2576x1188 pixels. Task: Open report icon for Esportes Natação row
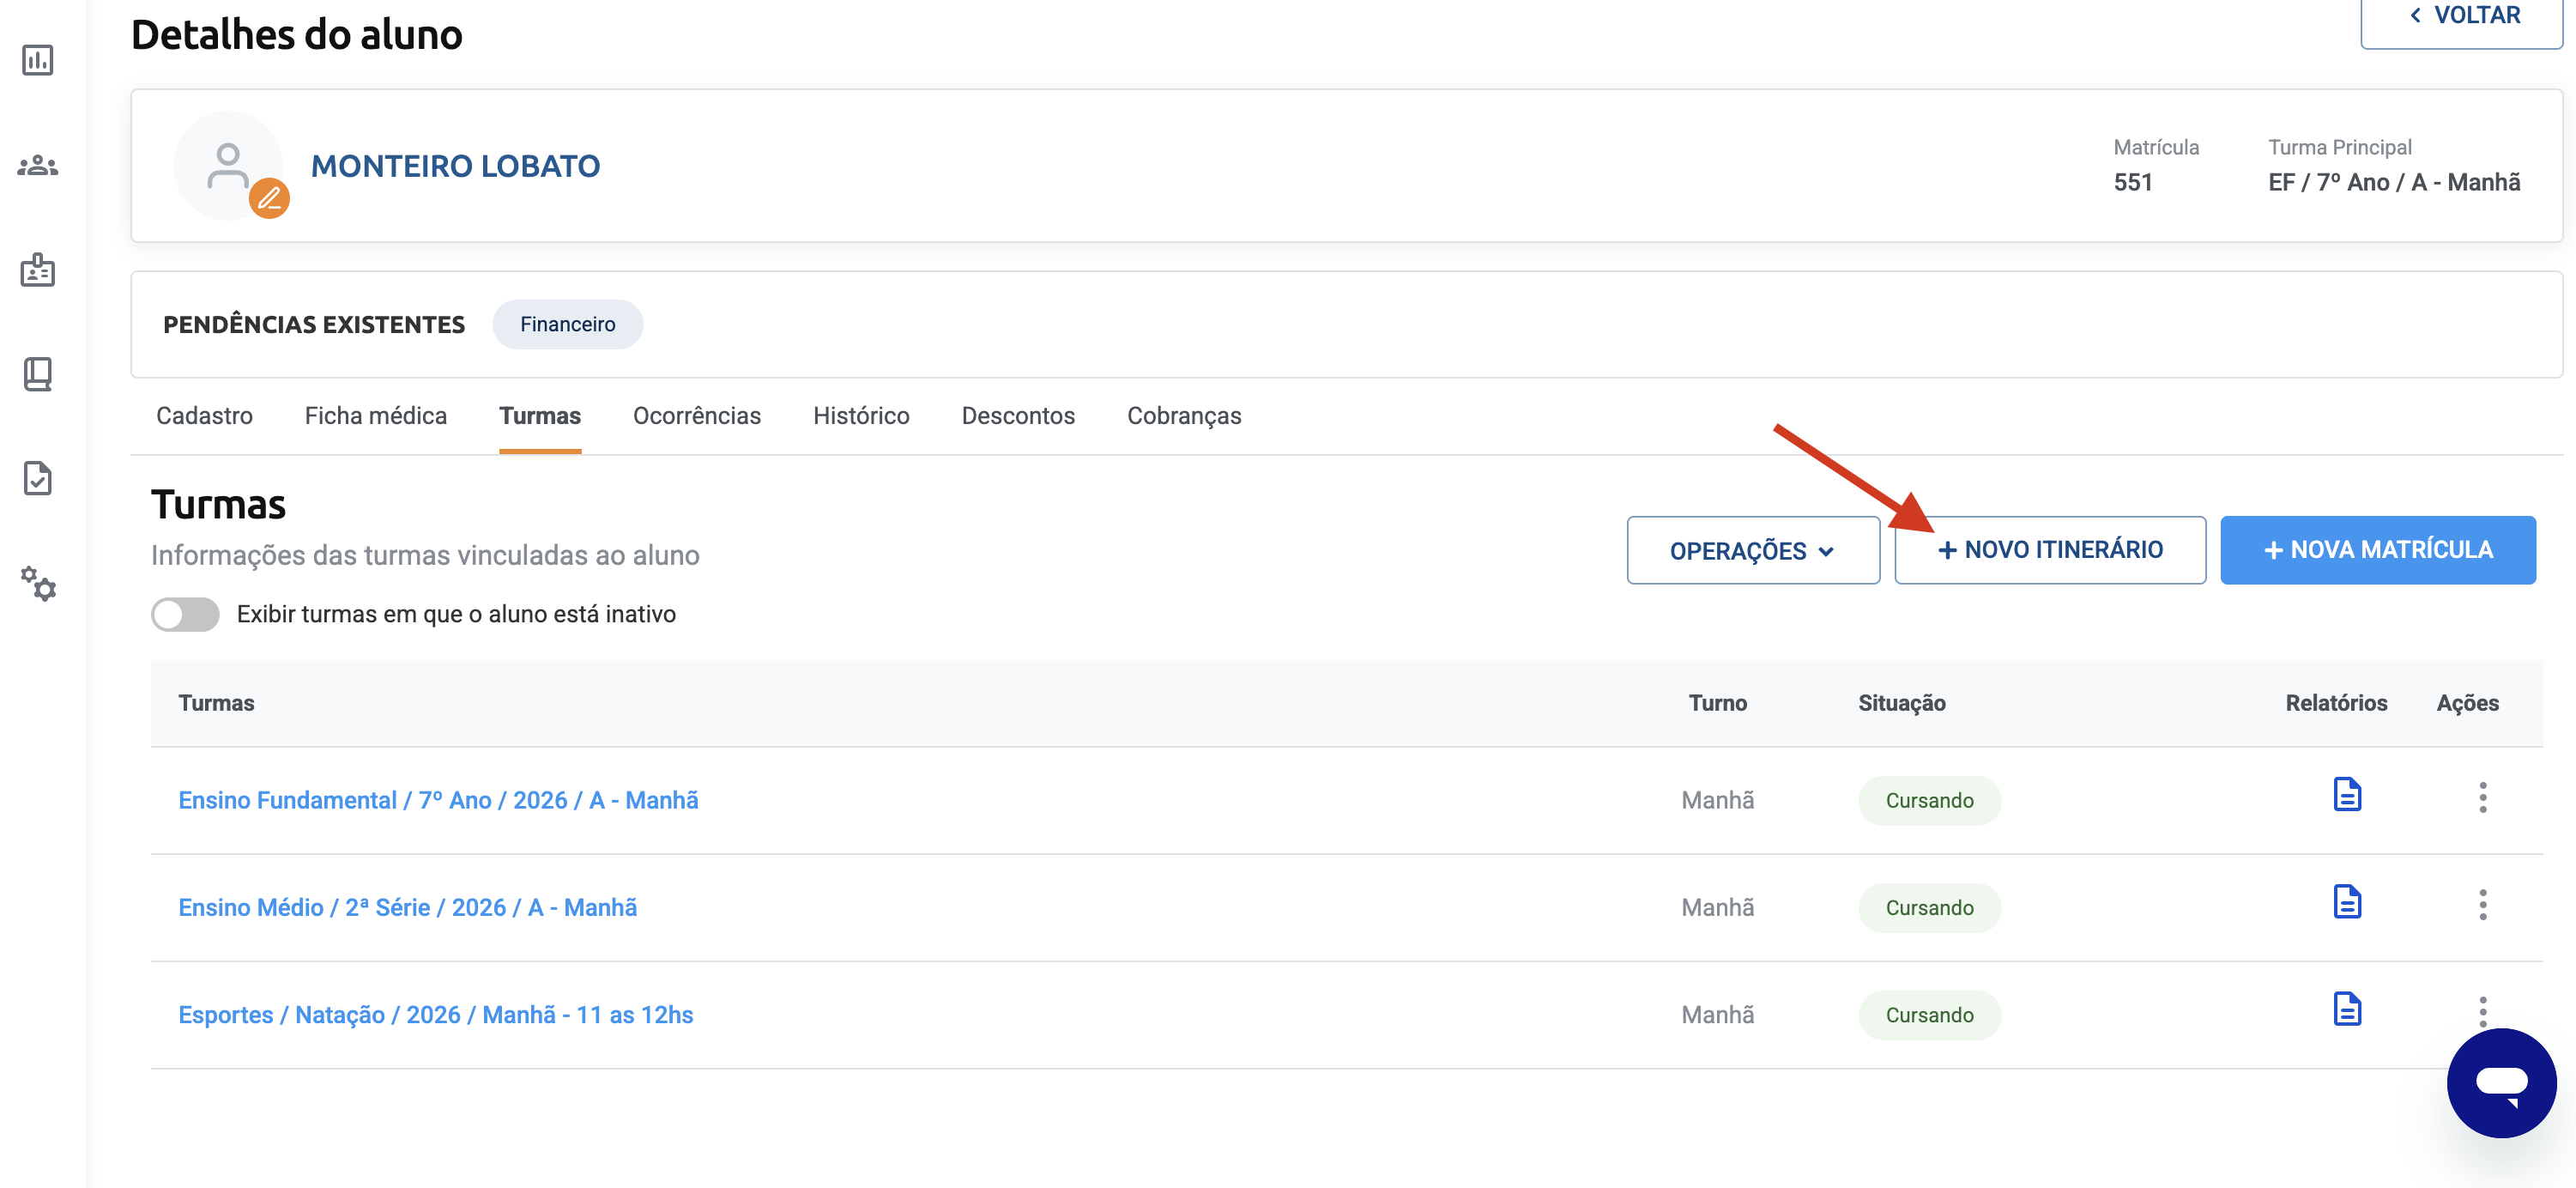tap(2346, 1009)
